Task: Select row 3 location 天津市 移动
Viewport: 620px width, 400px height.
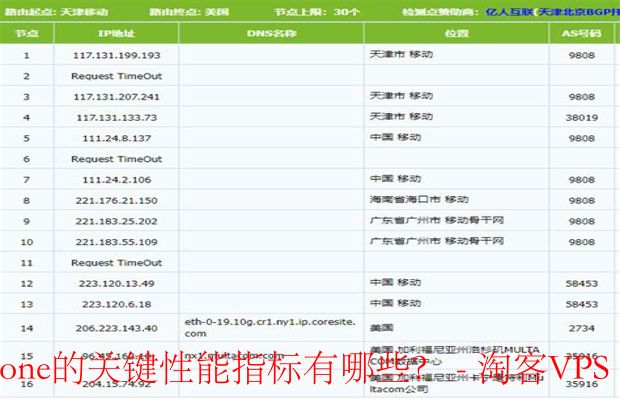Action: 401,96
